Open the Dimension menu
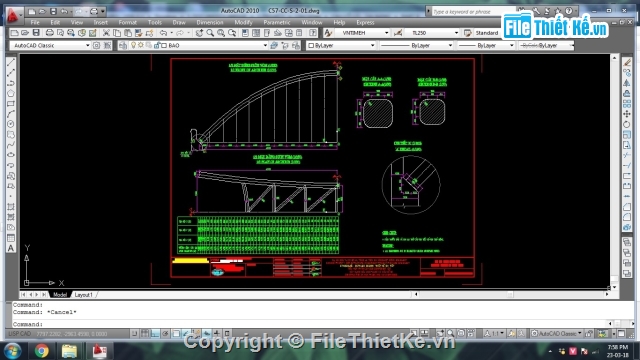The image size is (640, 360). pyautogui.click(x=209, y=22)
